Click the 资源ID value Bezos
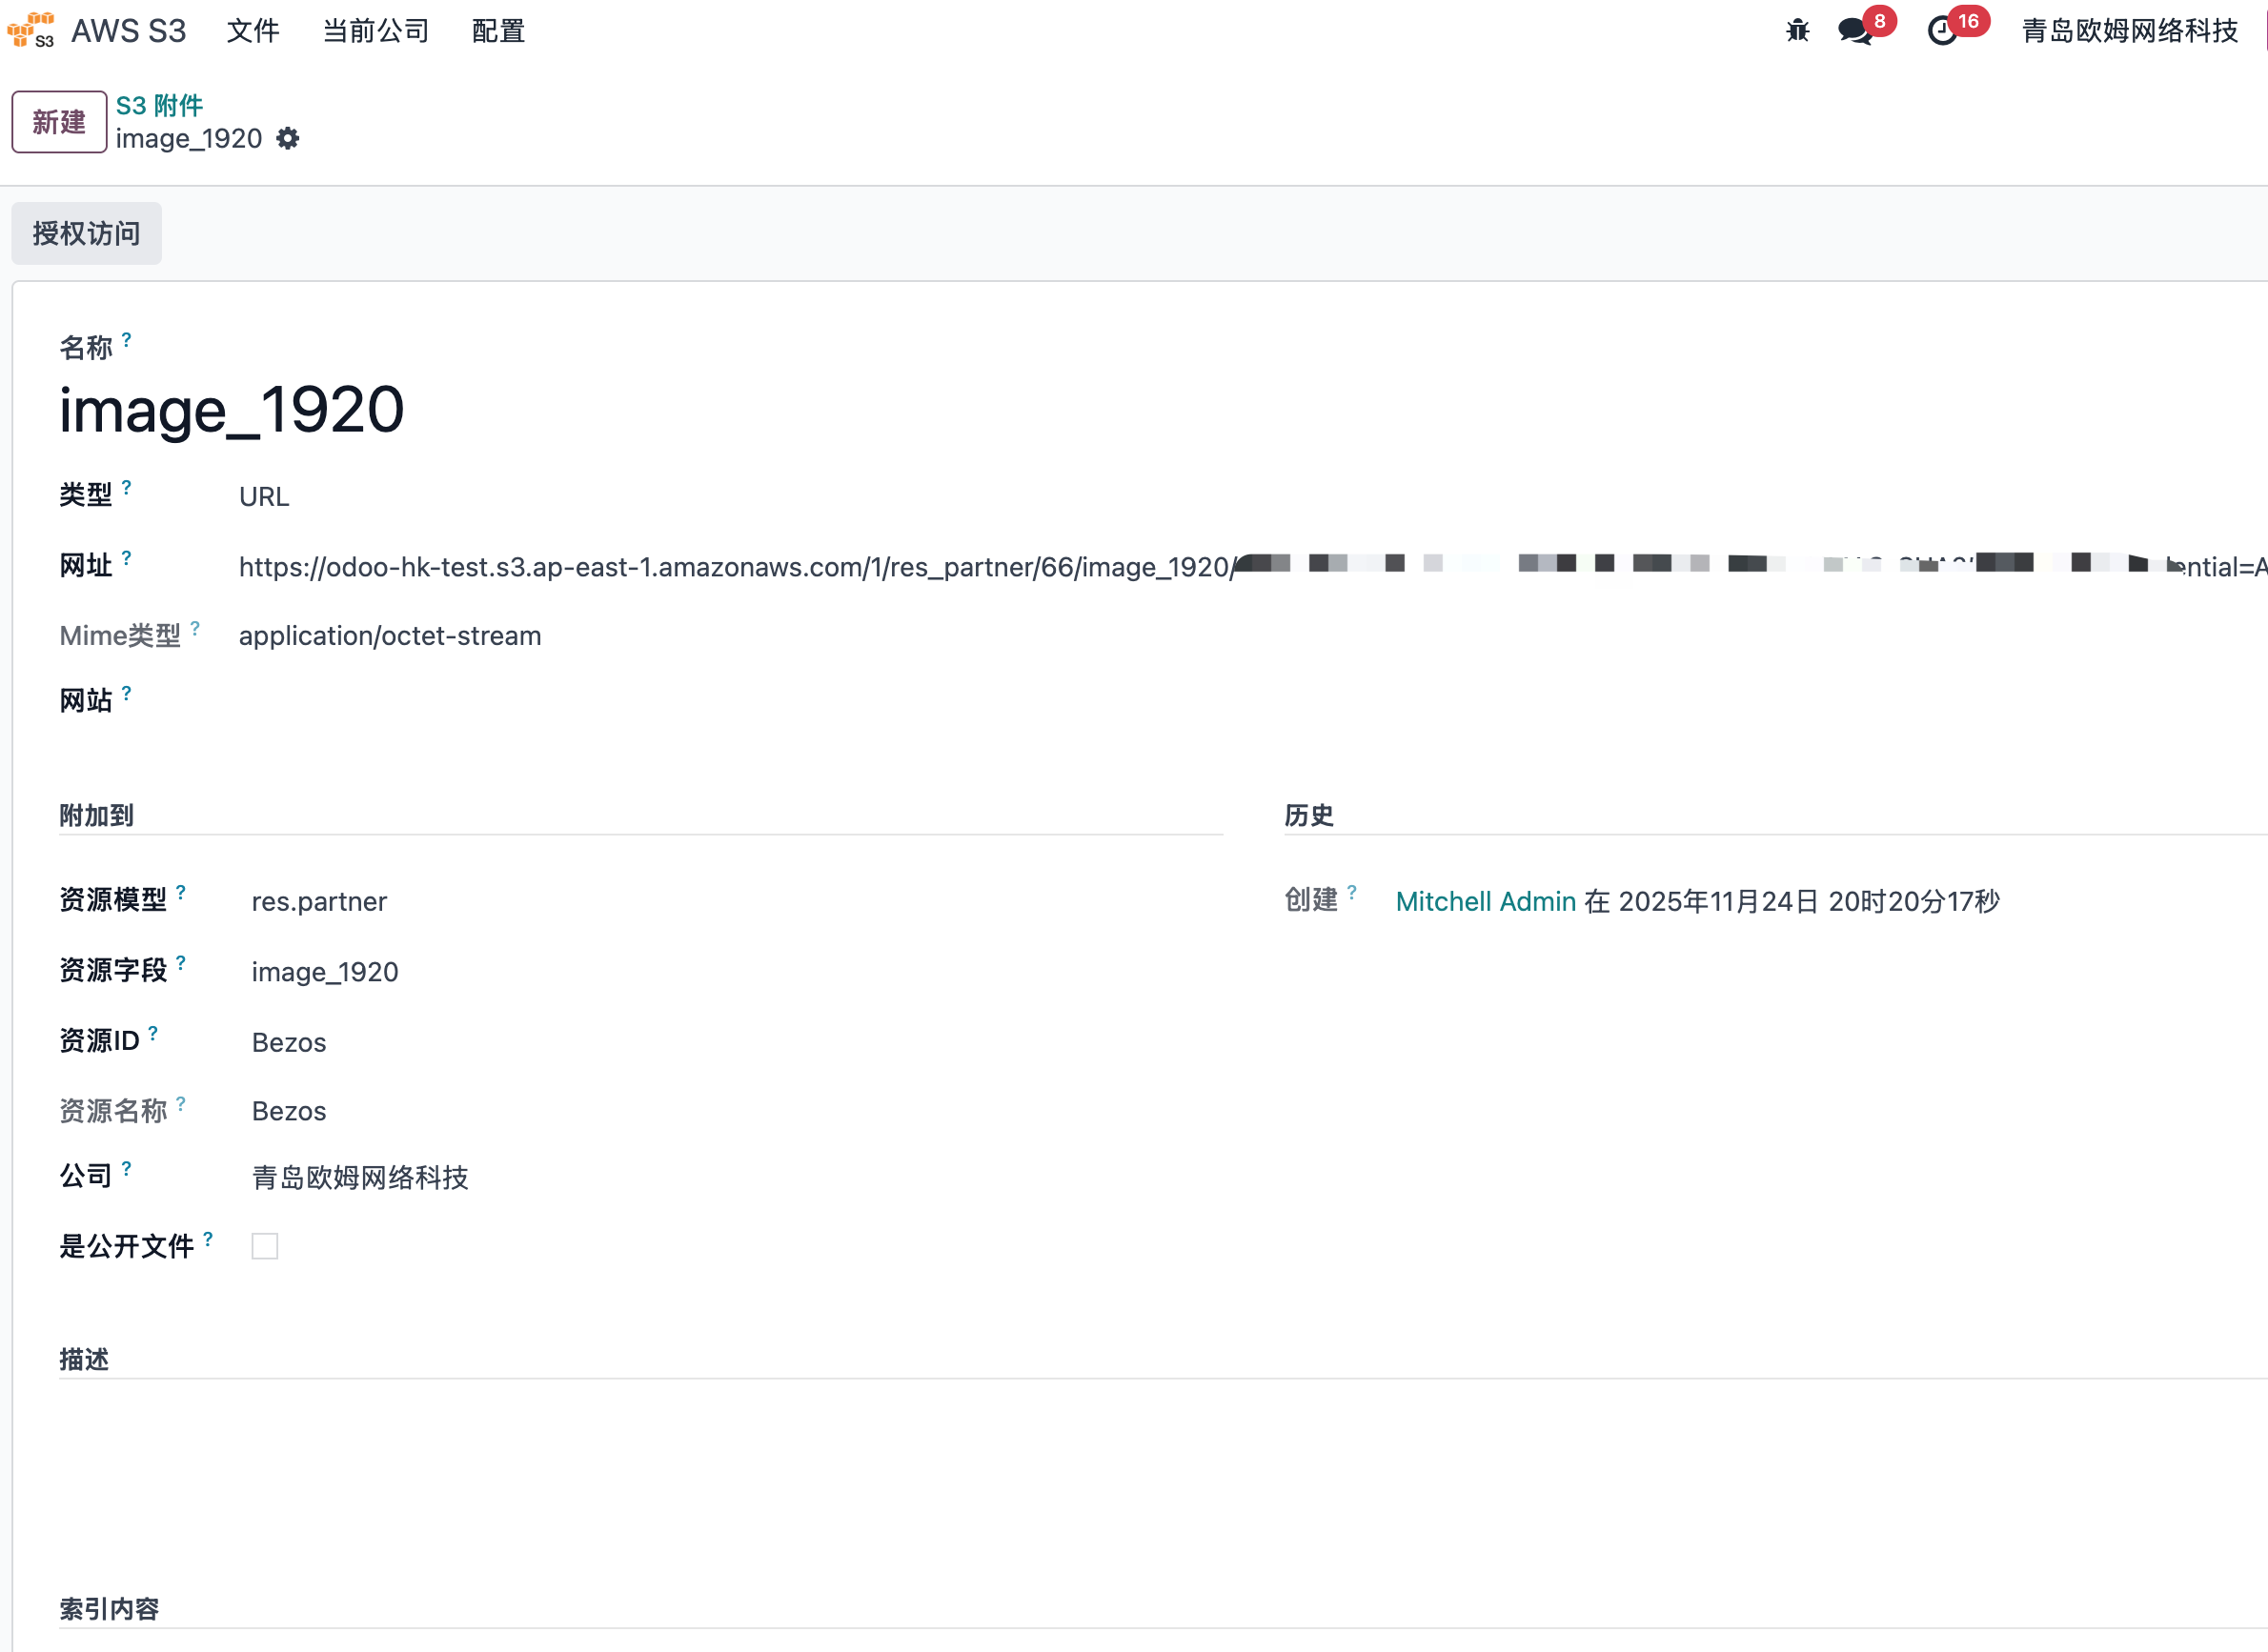2268x1652 pixels. pos(289,1042)
